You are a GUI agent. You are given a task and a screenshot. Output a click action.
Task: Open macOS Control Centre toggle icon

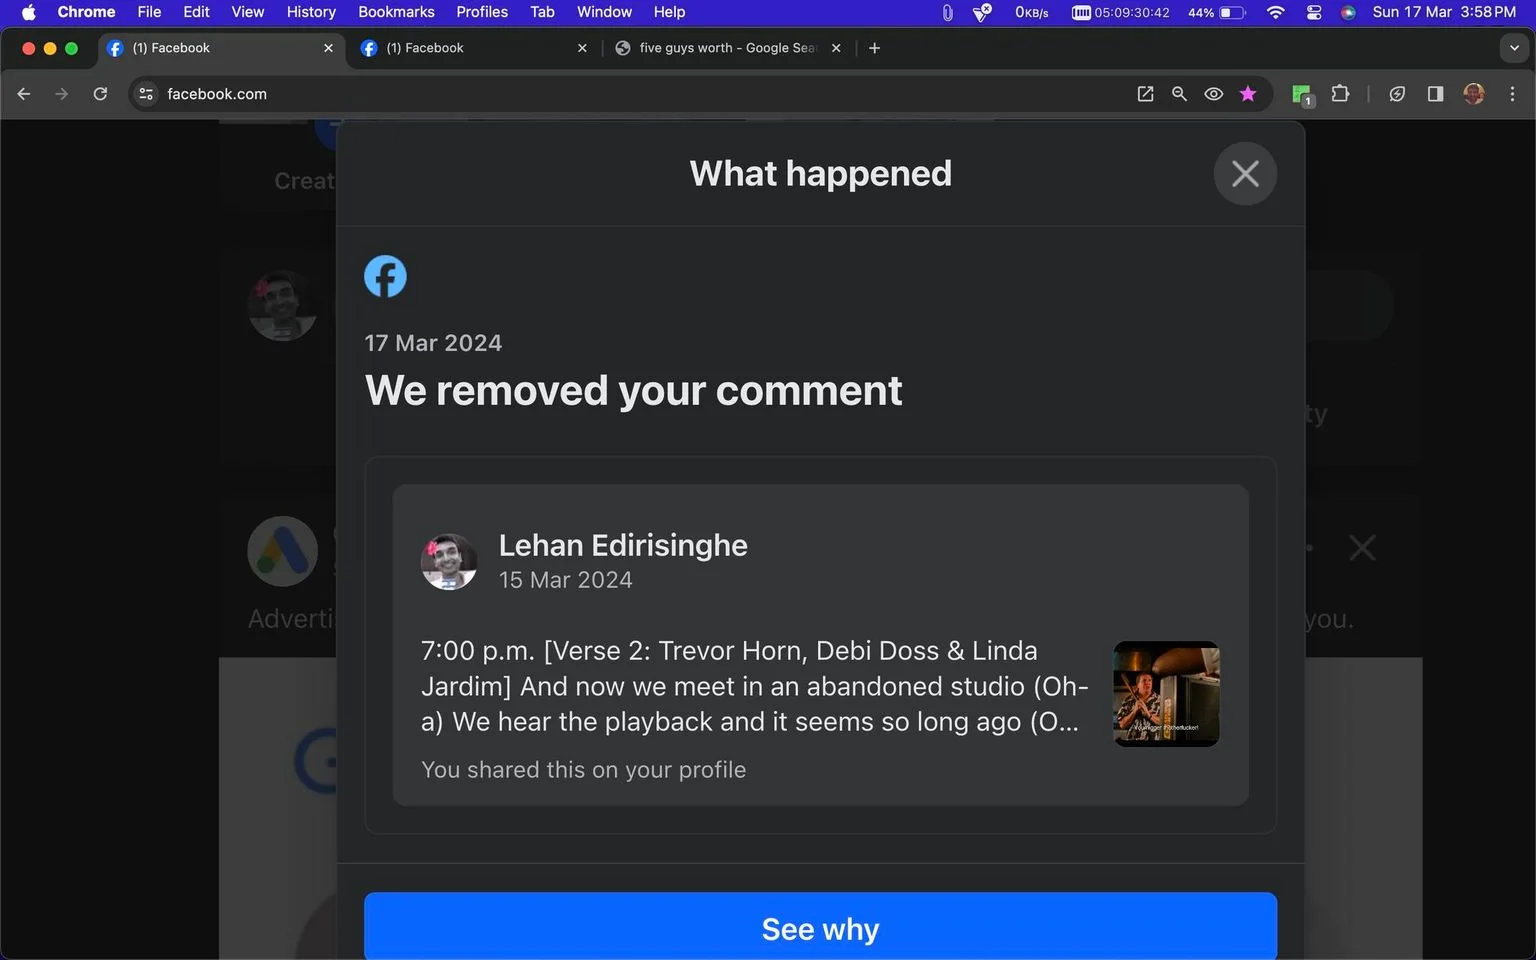pyautogui.click(x=1314, y=12)
